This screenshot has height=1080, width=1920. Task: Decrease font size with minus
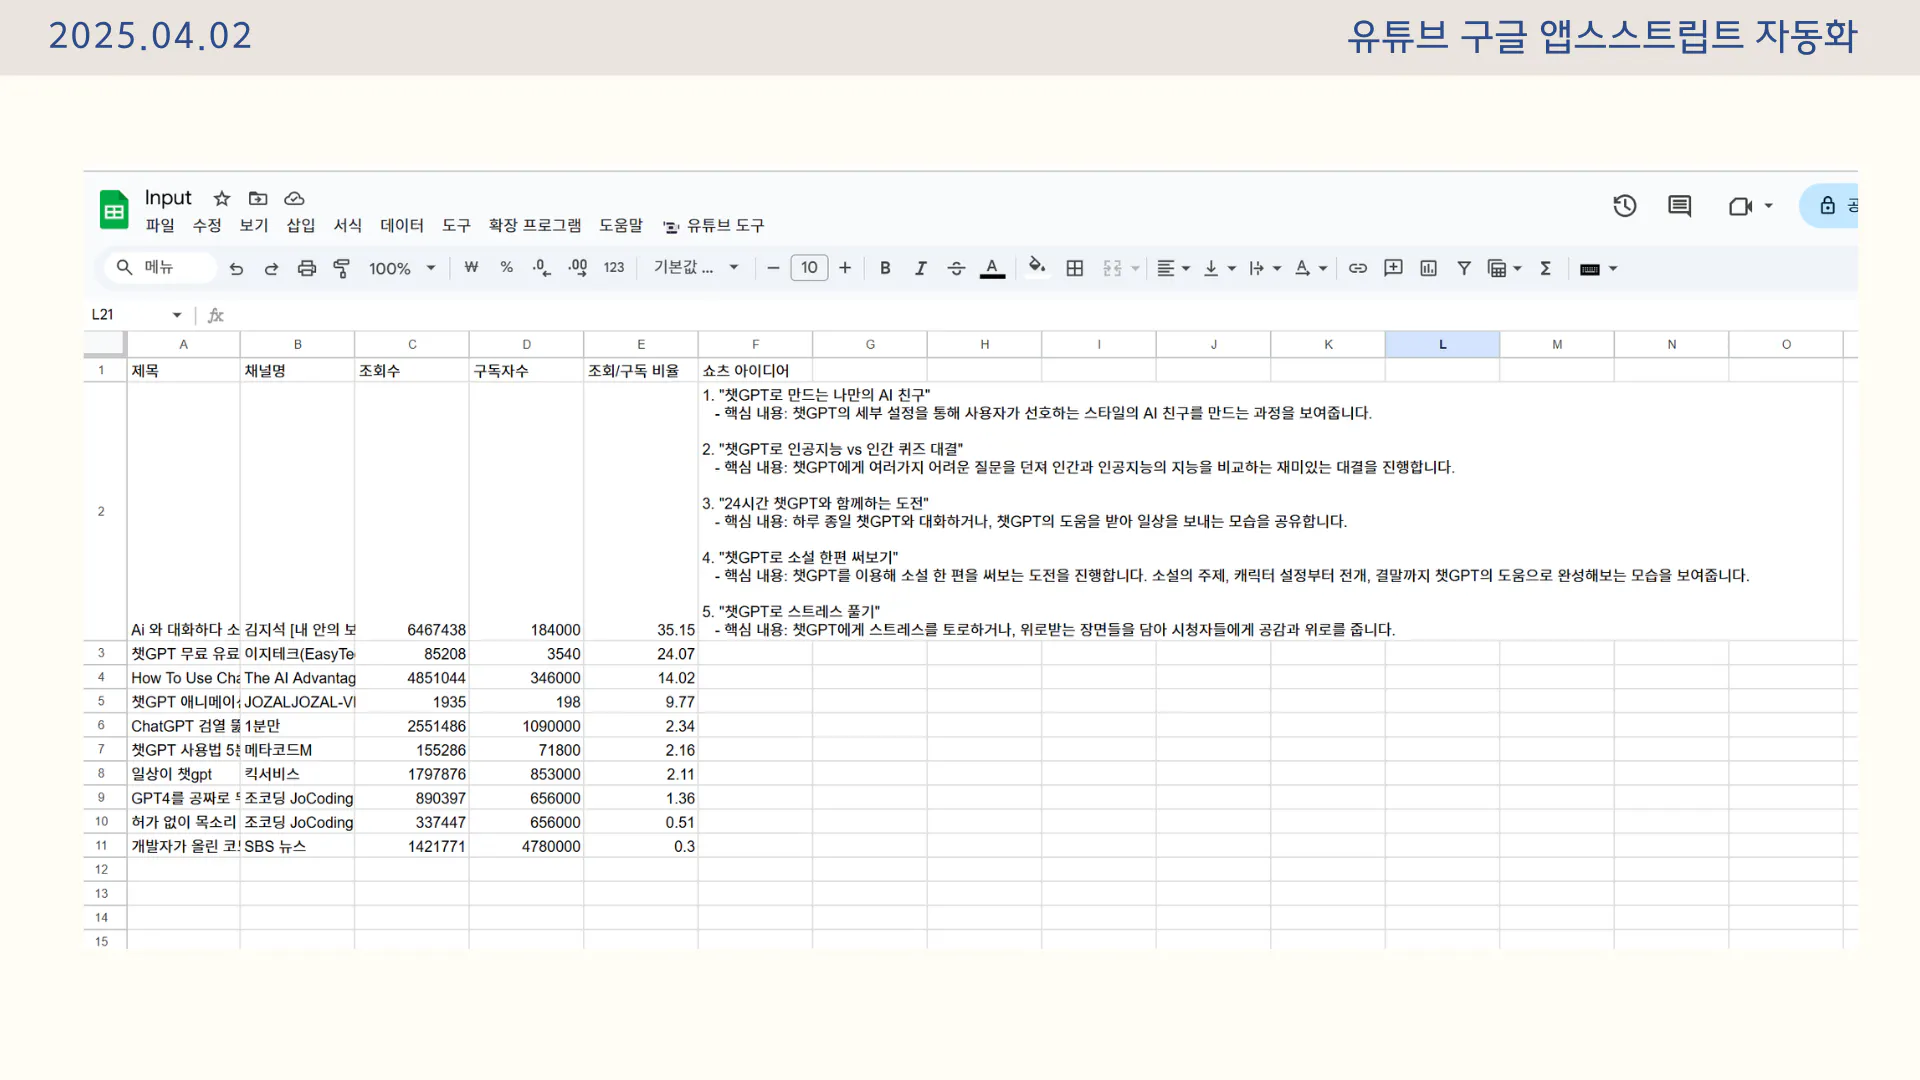pyautogui.click(x=773, y=268)
